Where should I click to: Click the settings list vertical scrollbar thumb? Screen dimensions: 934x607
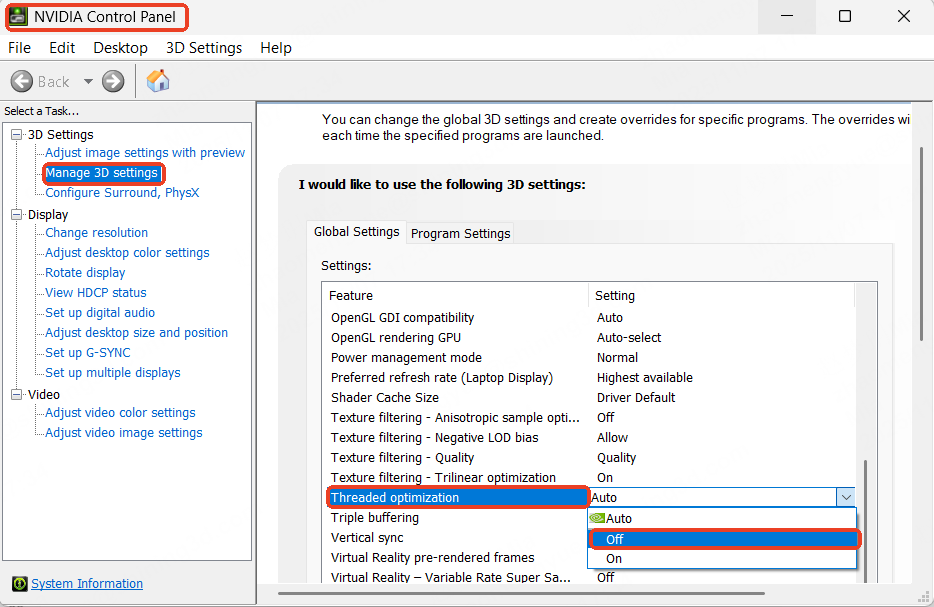point(865,521)
